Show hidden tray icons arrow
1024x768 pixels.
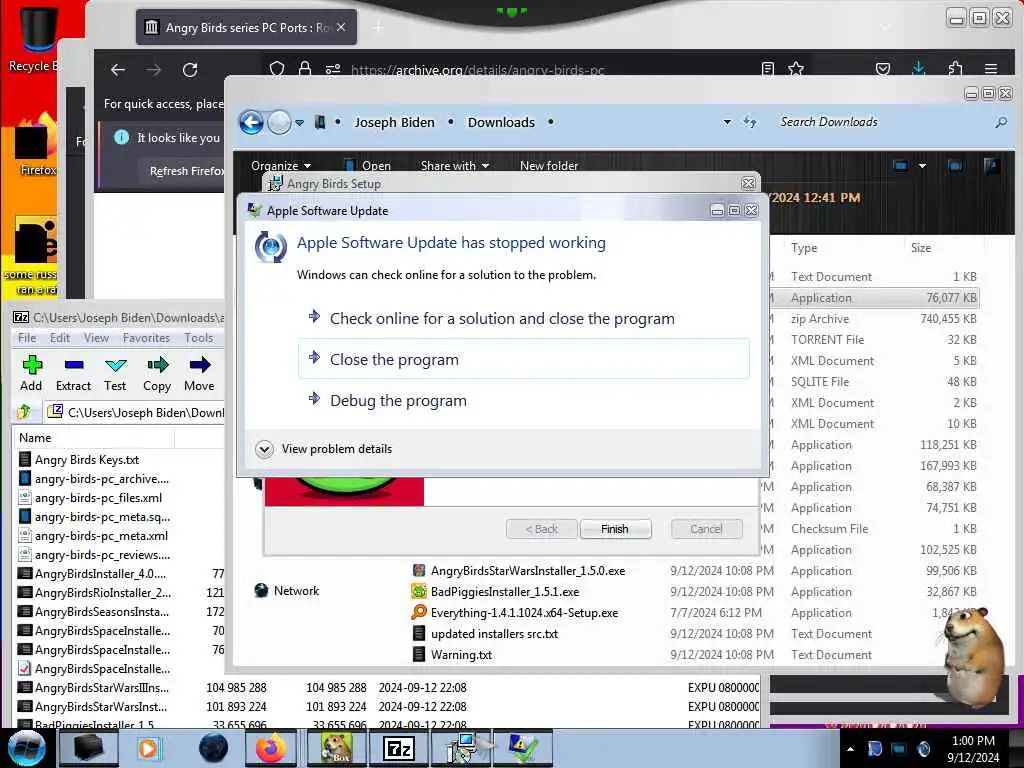(x=850, y=748)
